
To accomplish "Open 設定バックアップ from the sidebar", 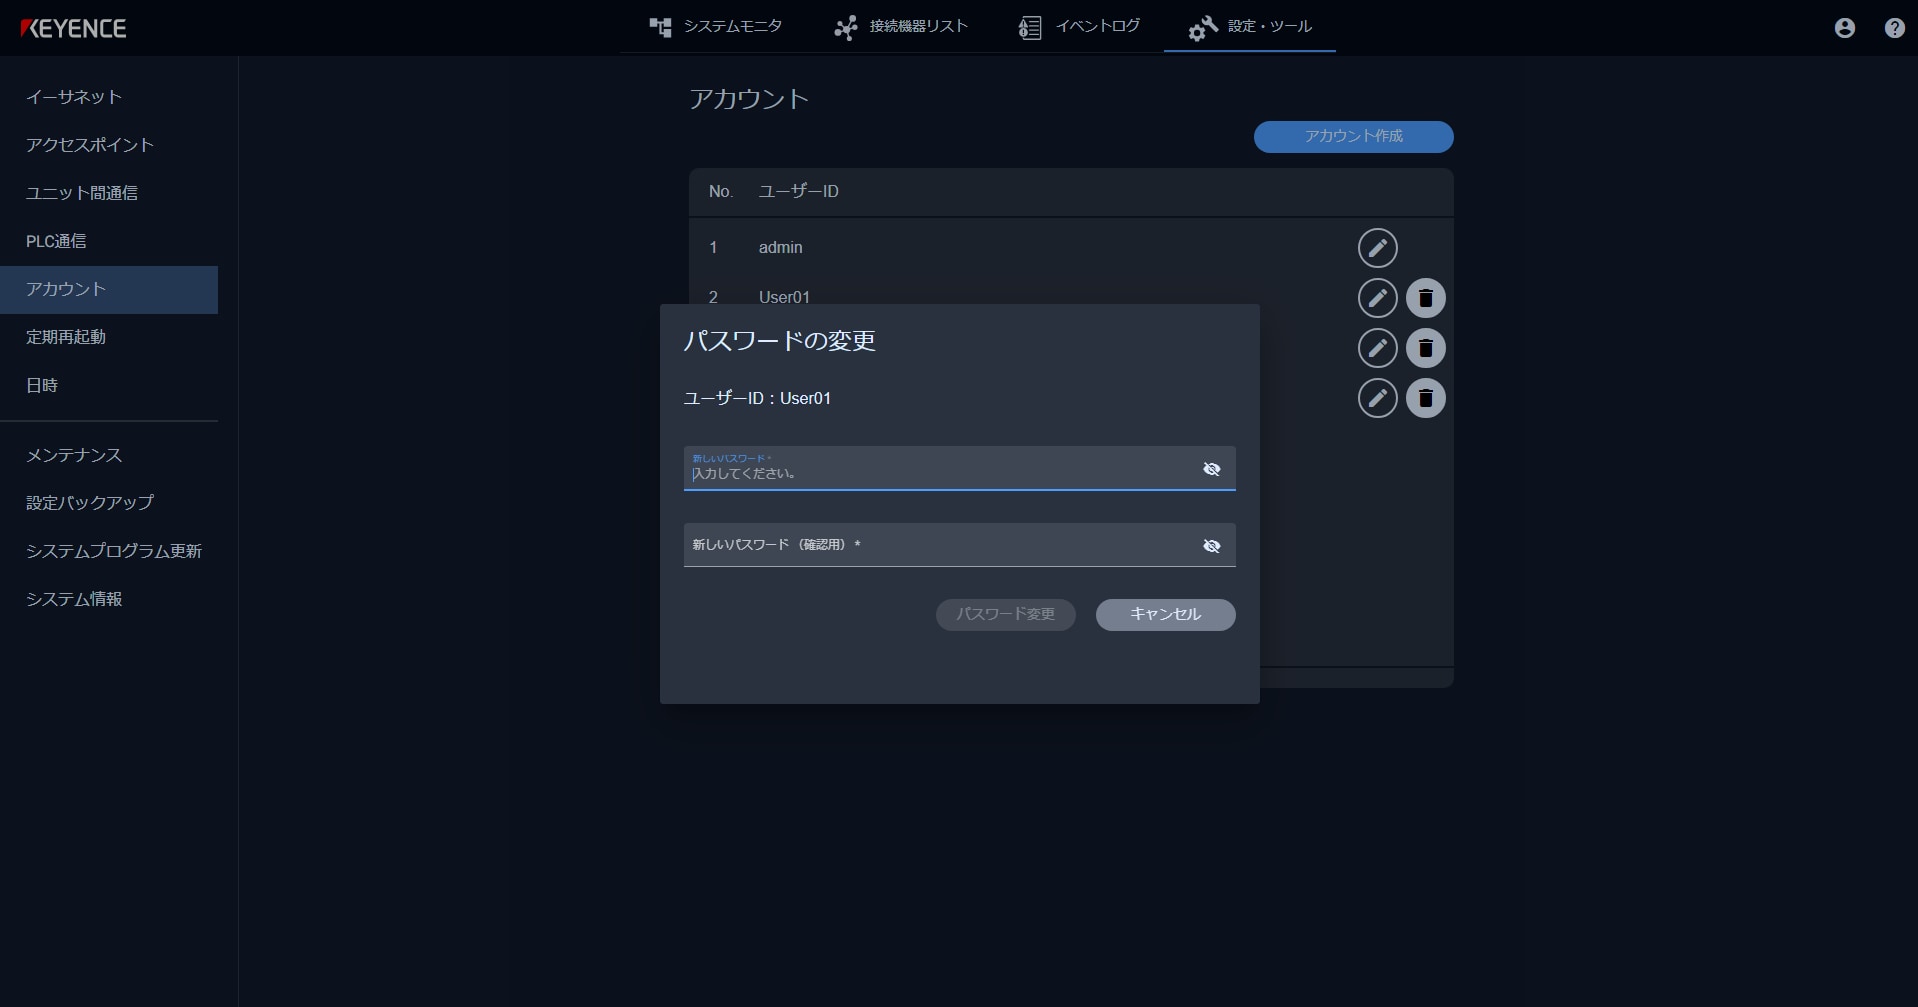I will pyautogui.click(x=89, y=503).
